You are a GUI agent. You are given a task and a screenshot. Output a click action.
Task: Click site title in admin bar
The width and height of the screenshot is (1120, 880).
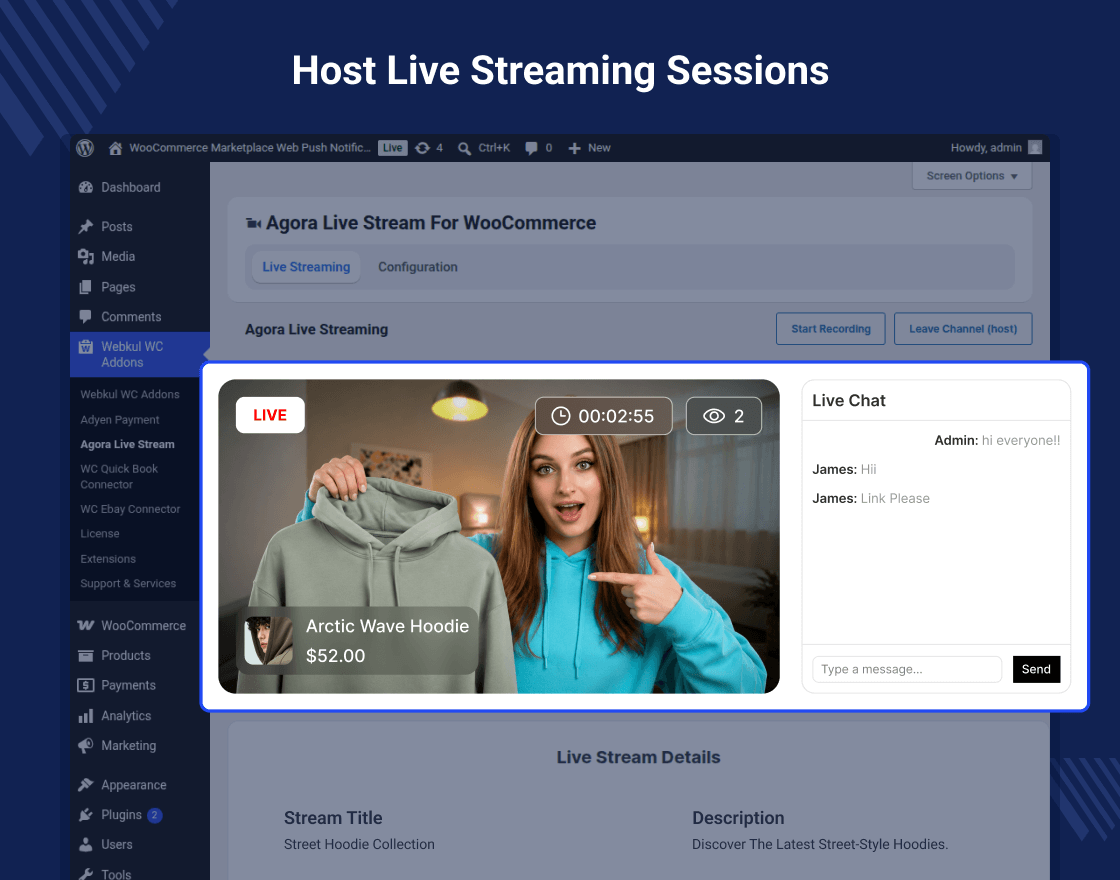point(250,148)
